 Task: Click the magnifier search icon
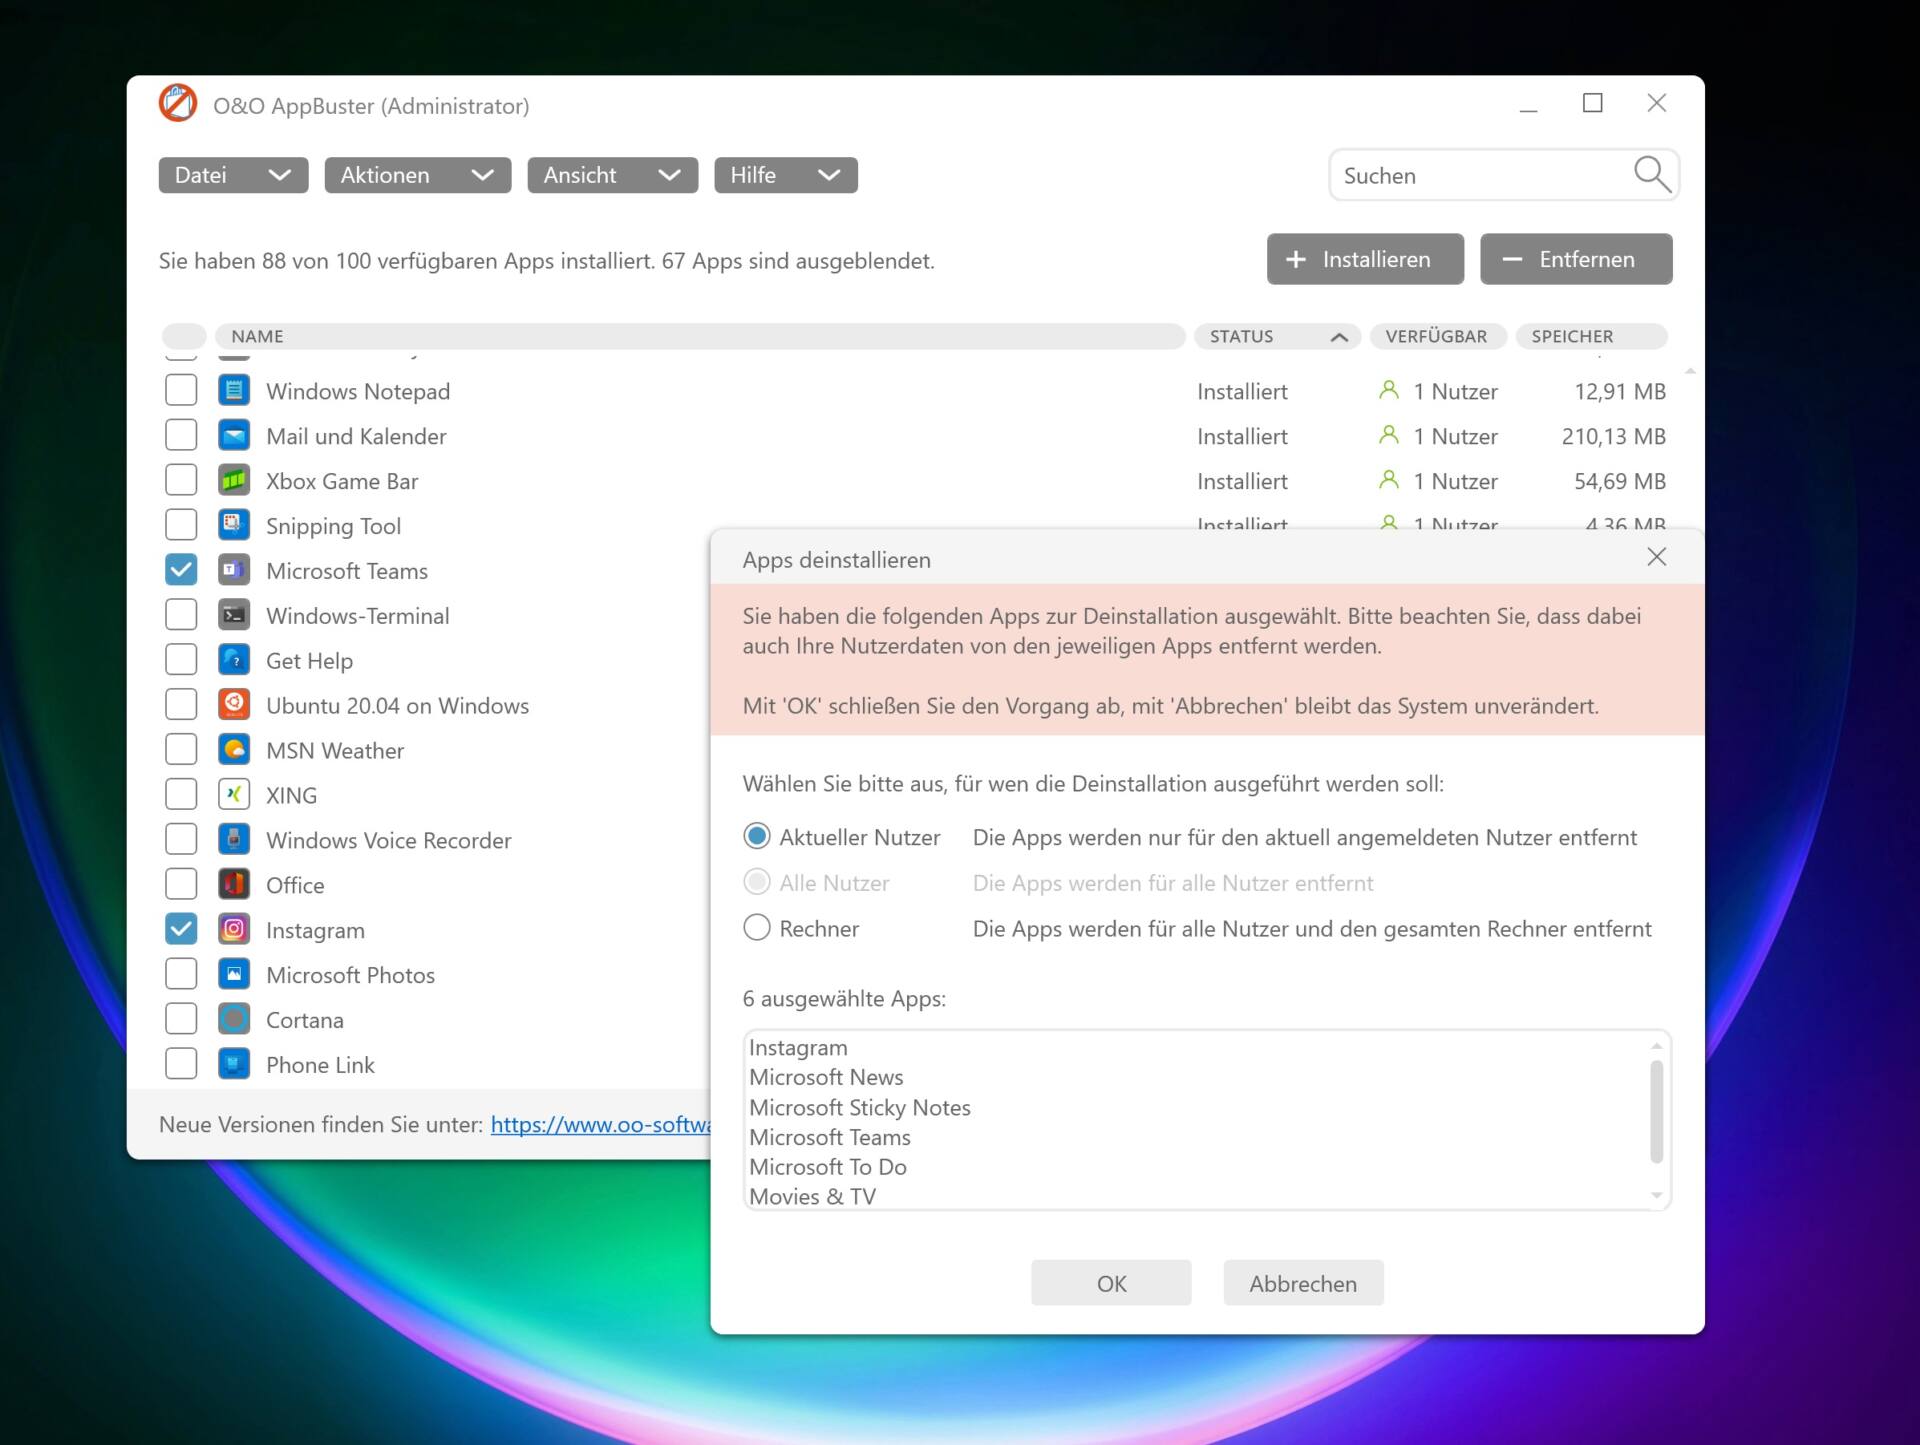pyautogui.click(x=1651, y=175)
